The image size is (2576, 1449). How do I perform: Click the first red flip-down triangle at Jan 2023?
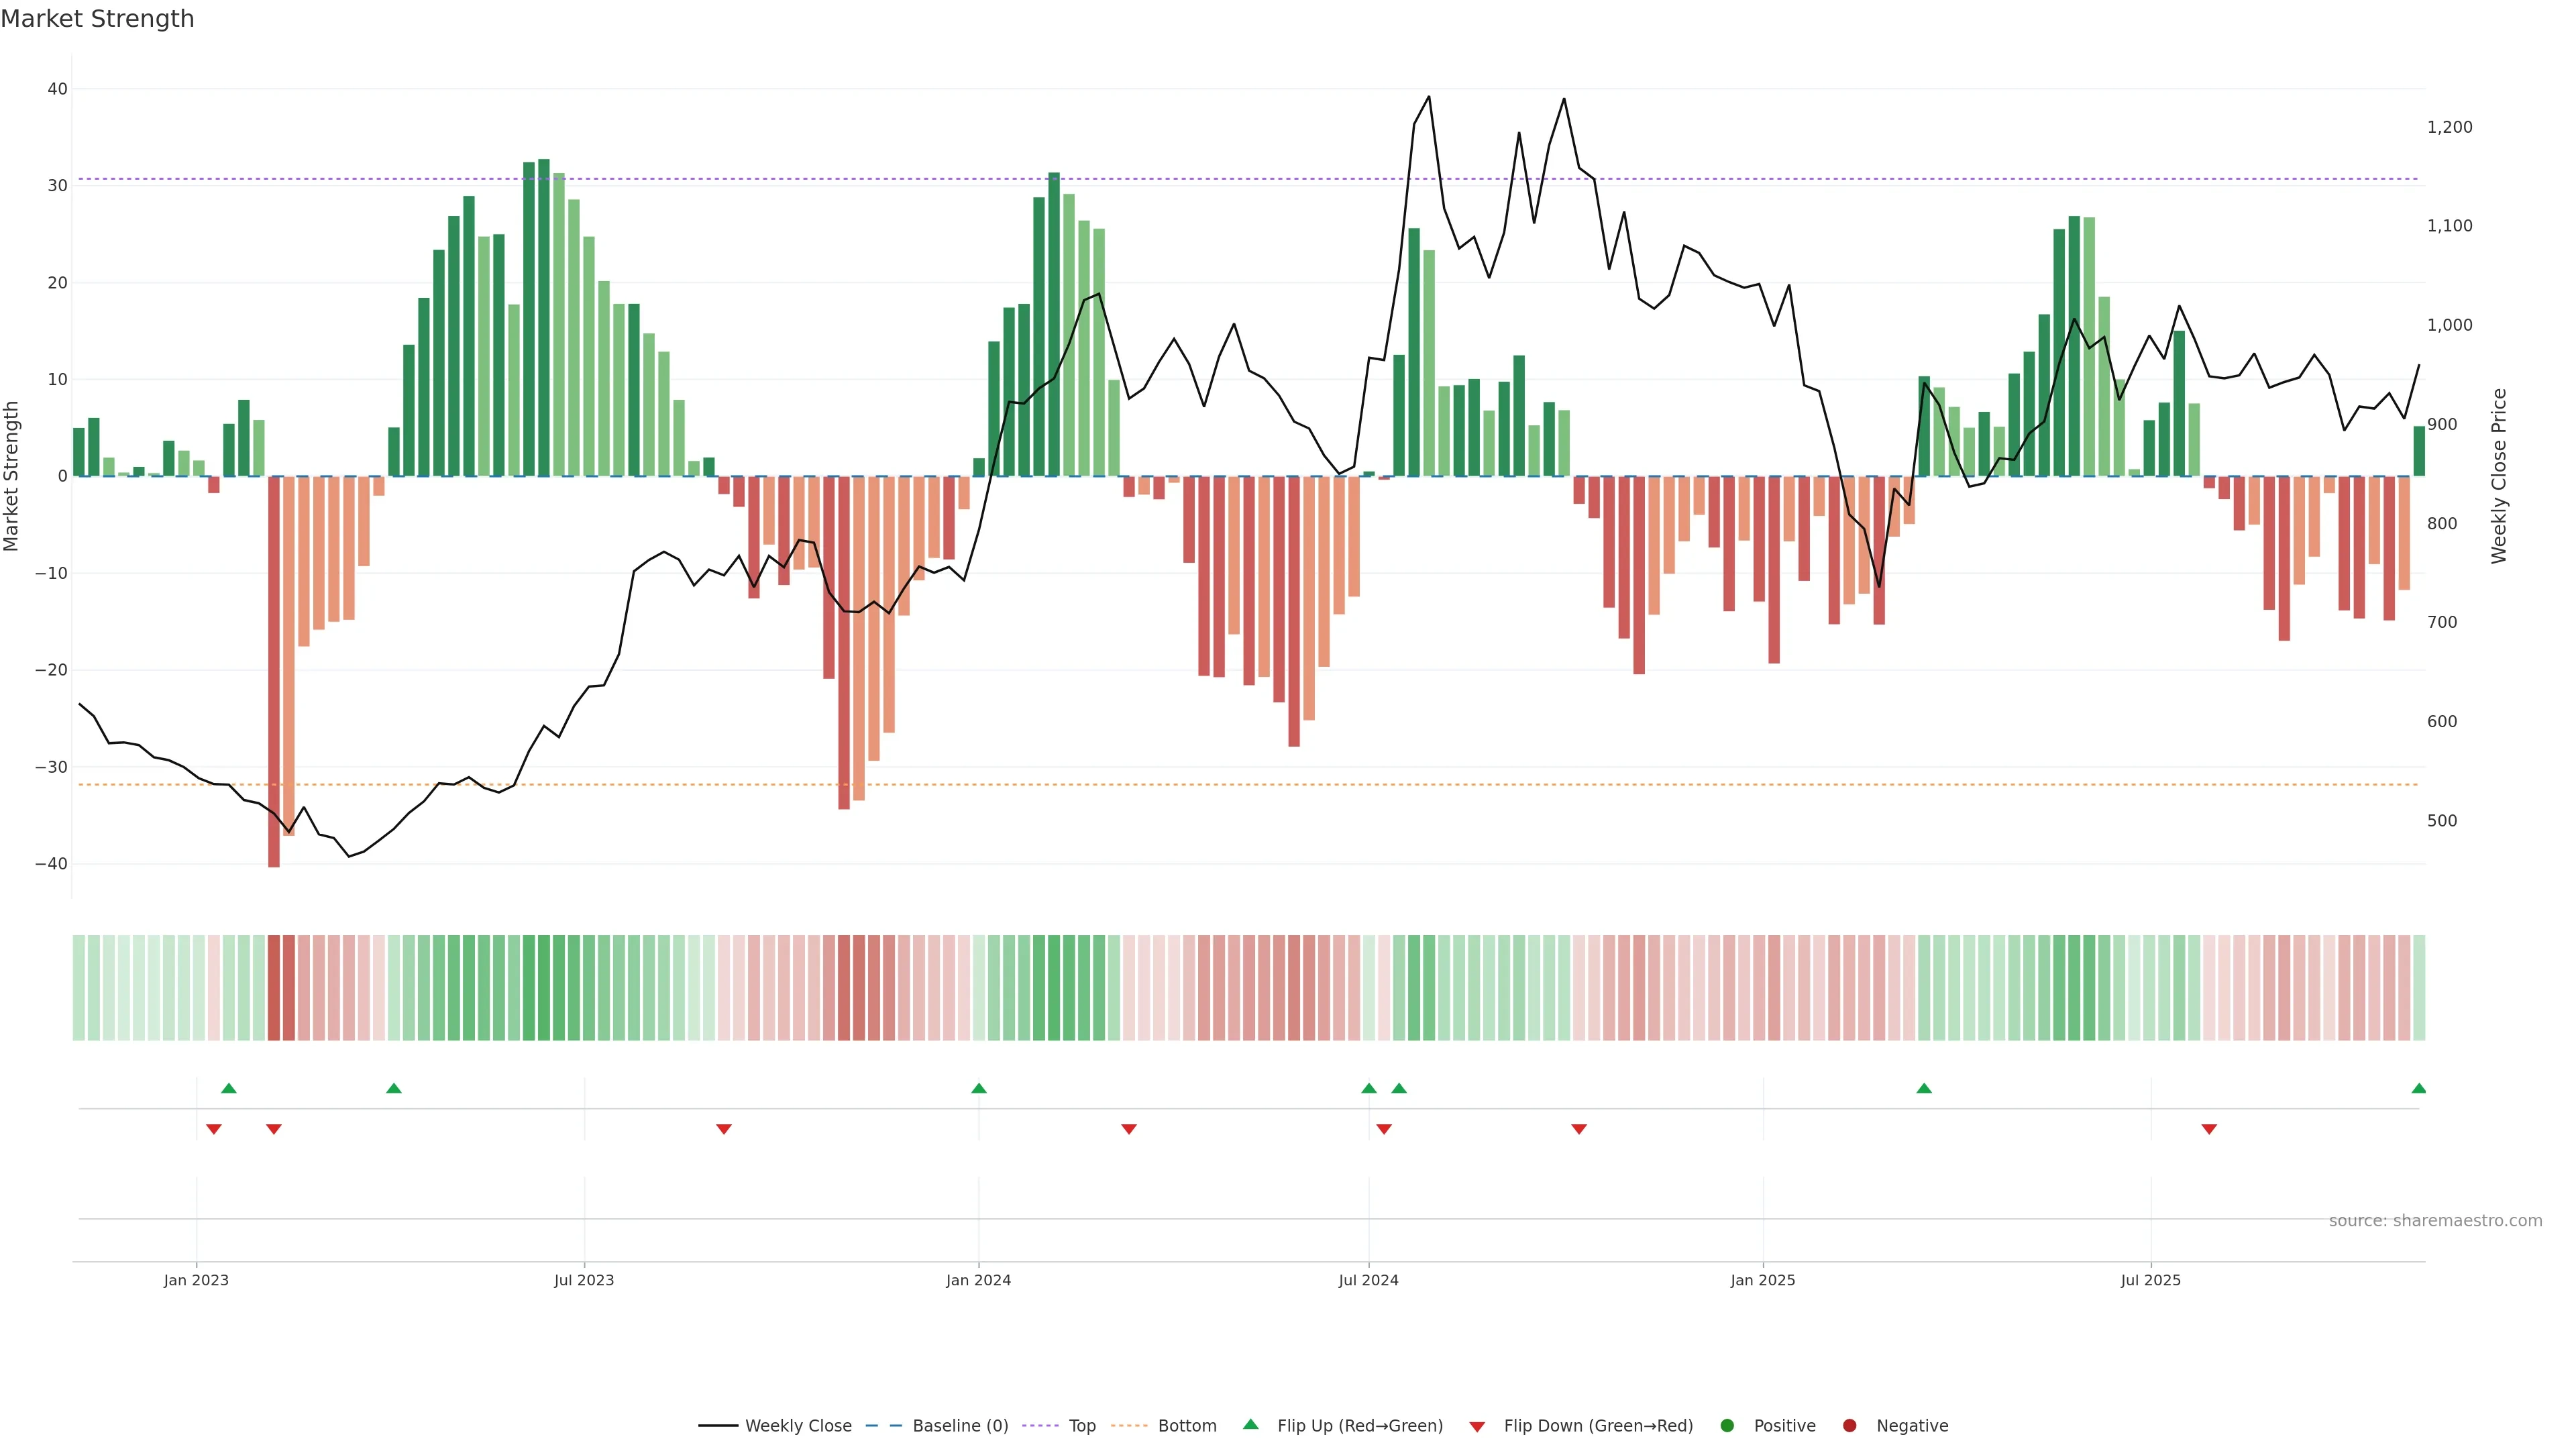tap(214, 1129)
